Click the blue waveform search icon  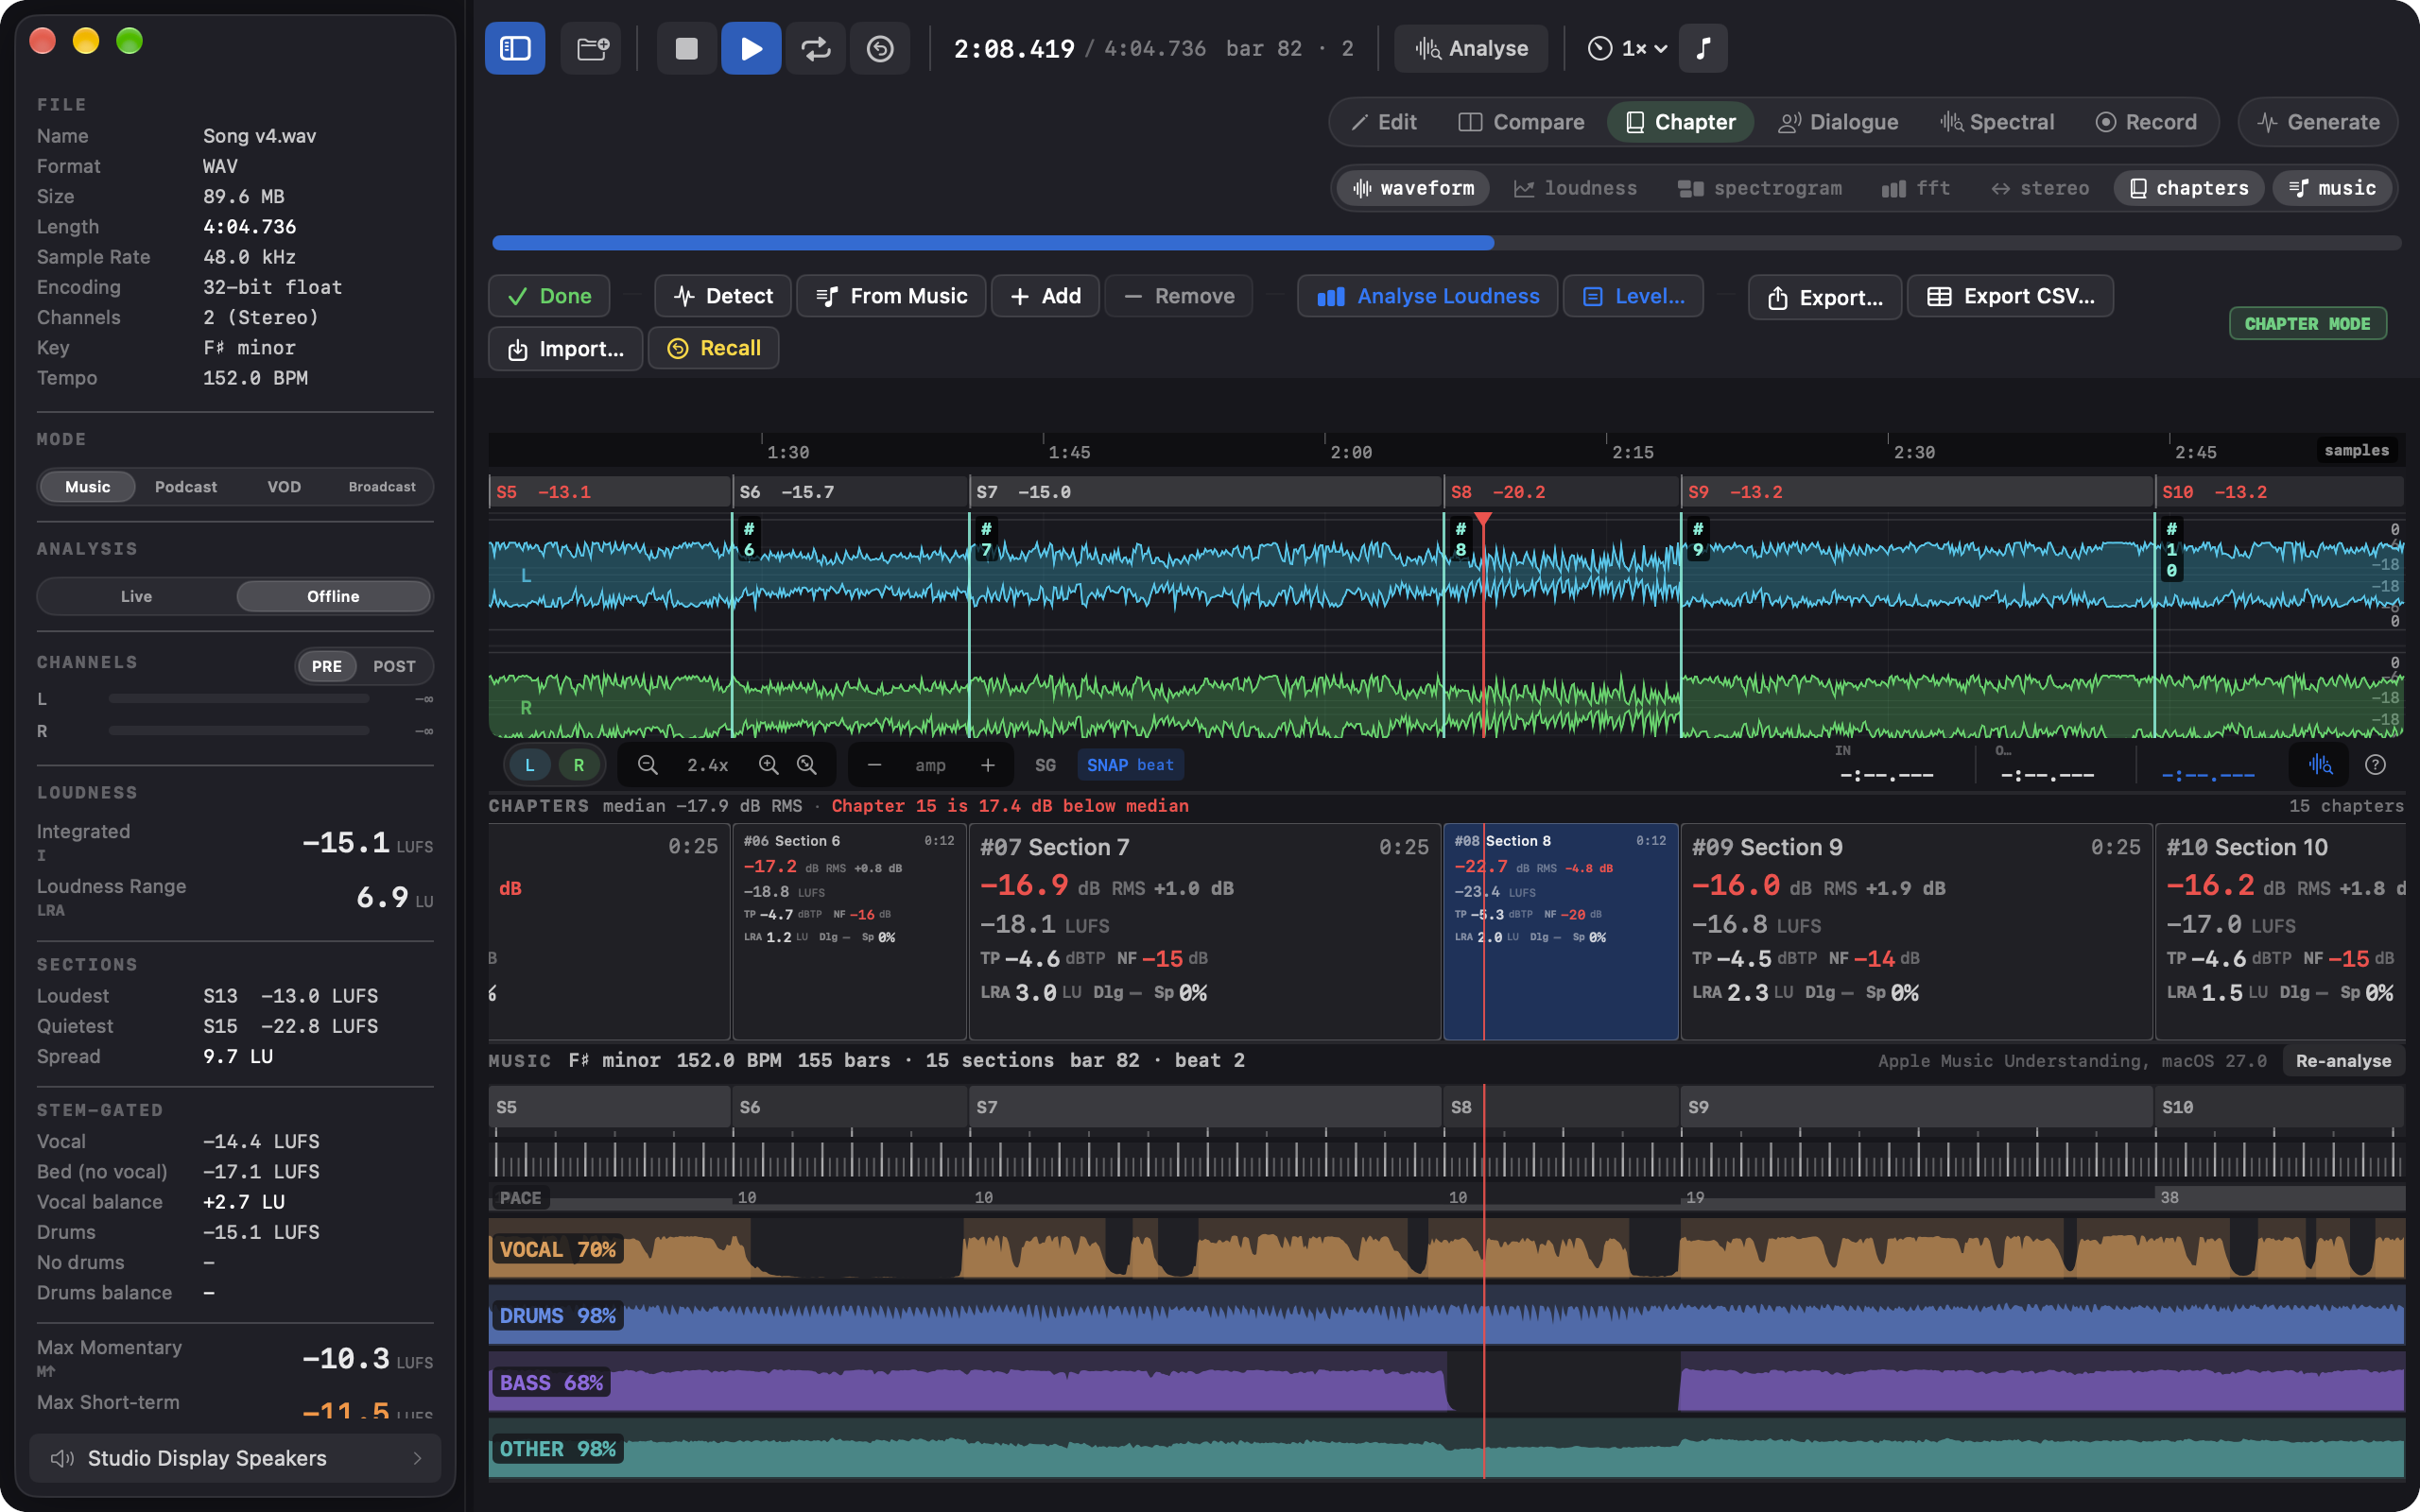[2320, 765]
